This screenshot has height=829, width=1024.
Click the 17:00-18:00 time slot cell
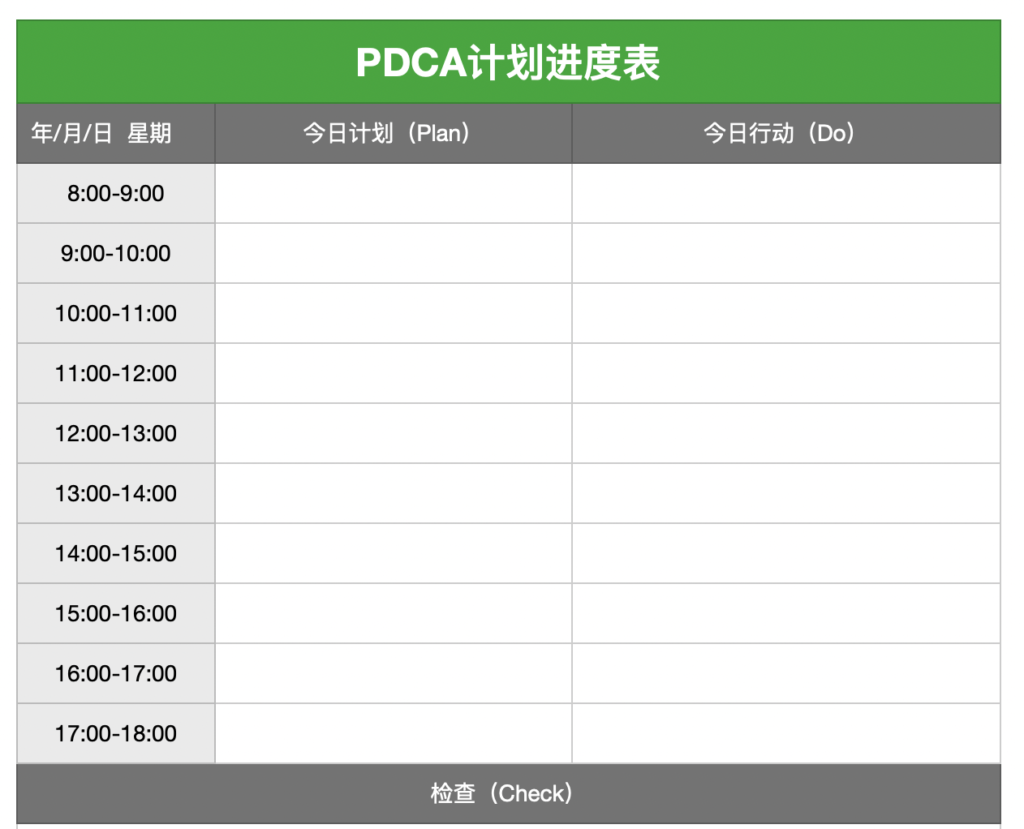[115, 733]
